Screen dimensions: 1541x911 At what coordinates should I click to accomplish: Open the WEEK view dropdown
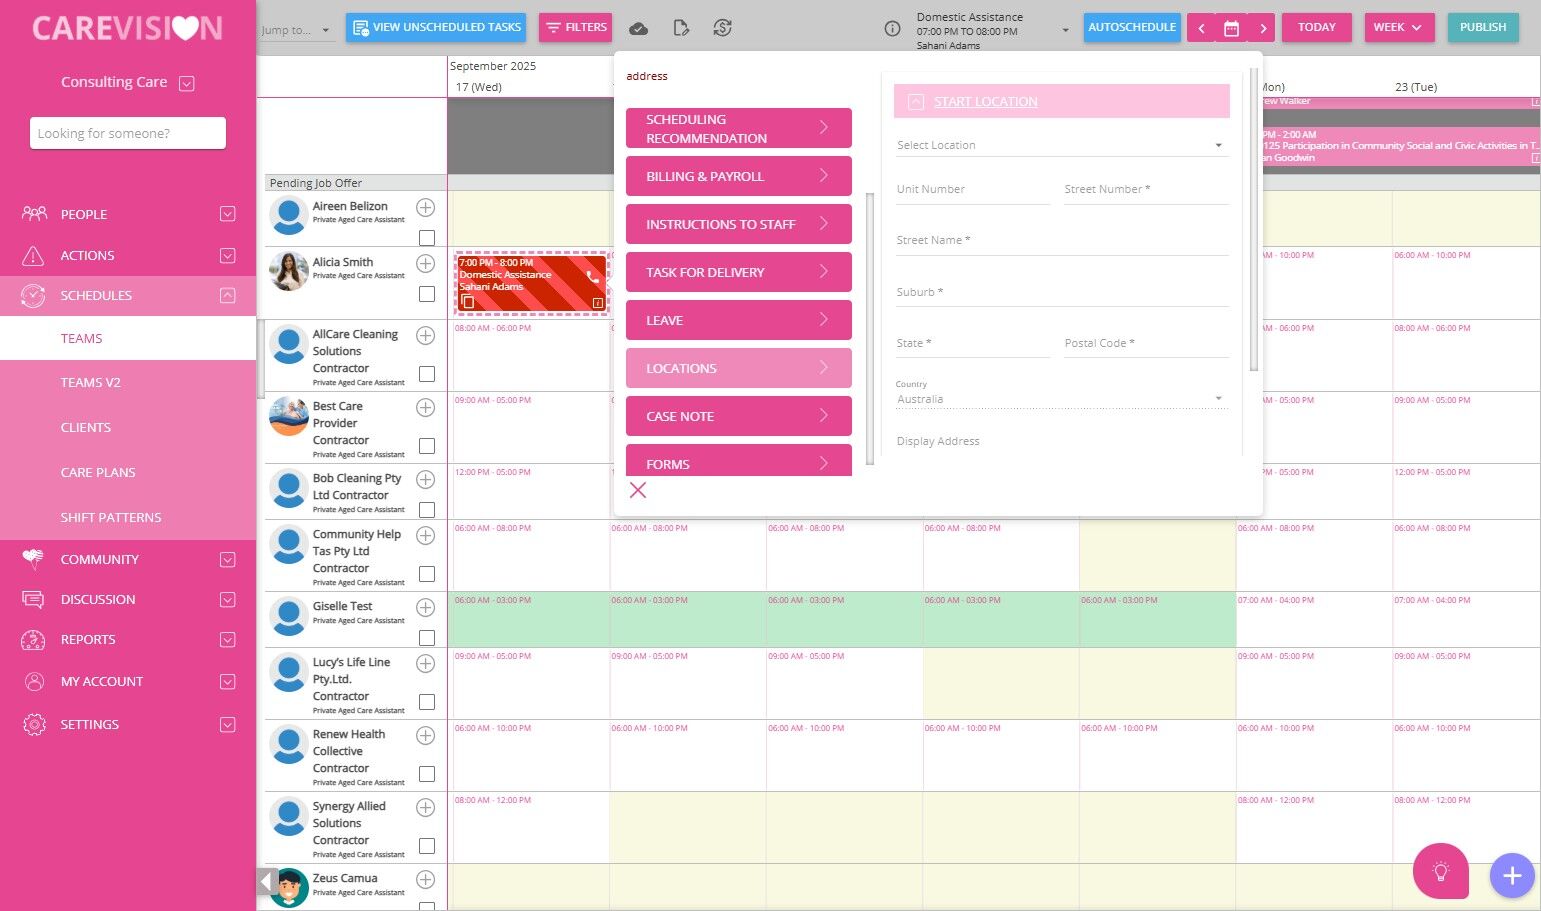click(x=1399, y=28)
